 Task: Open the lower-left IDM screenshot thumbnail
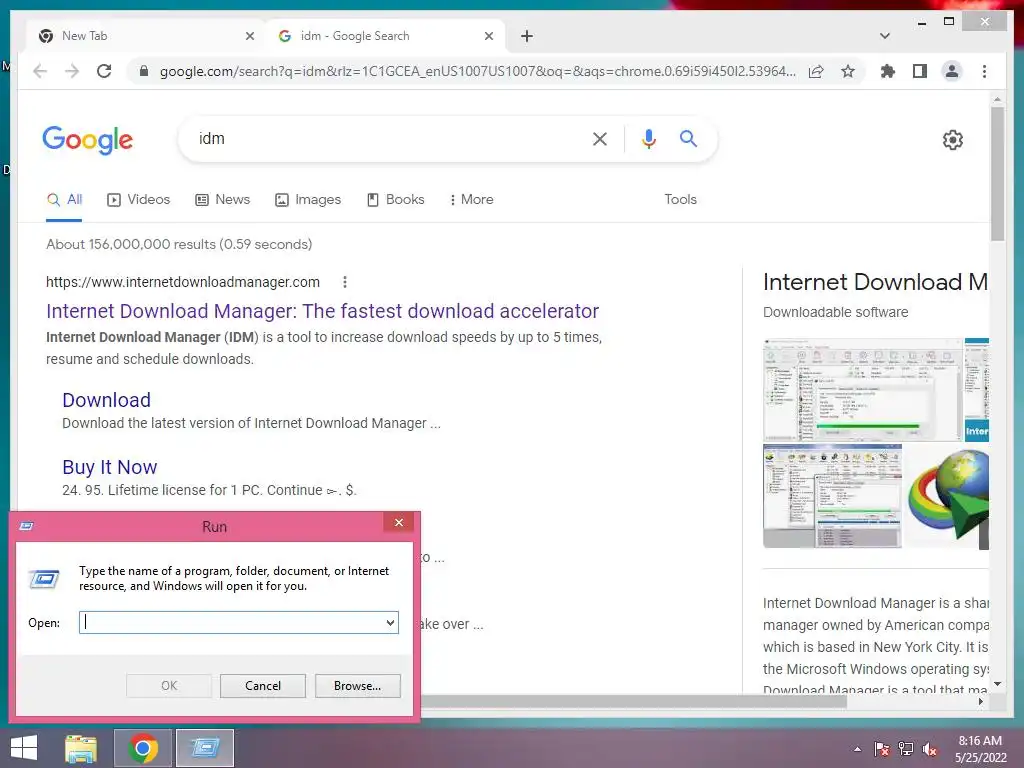click(x=833, y=496)
